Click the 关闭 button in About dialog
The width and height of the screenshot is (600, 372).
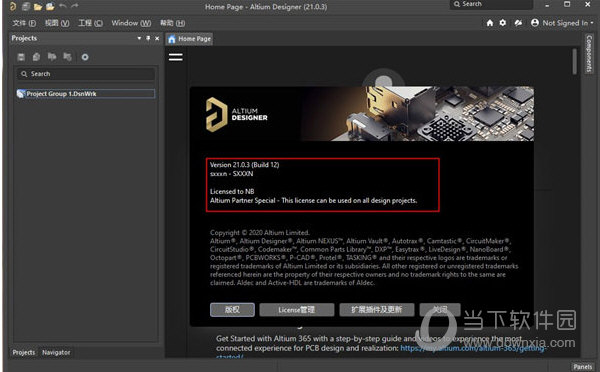(440, 310)
